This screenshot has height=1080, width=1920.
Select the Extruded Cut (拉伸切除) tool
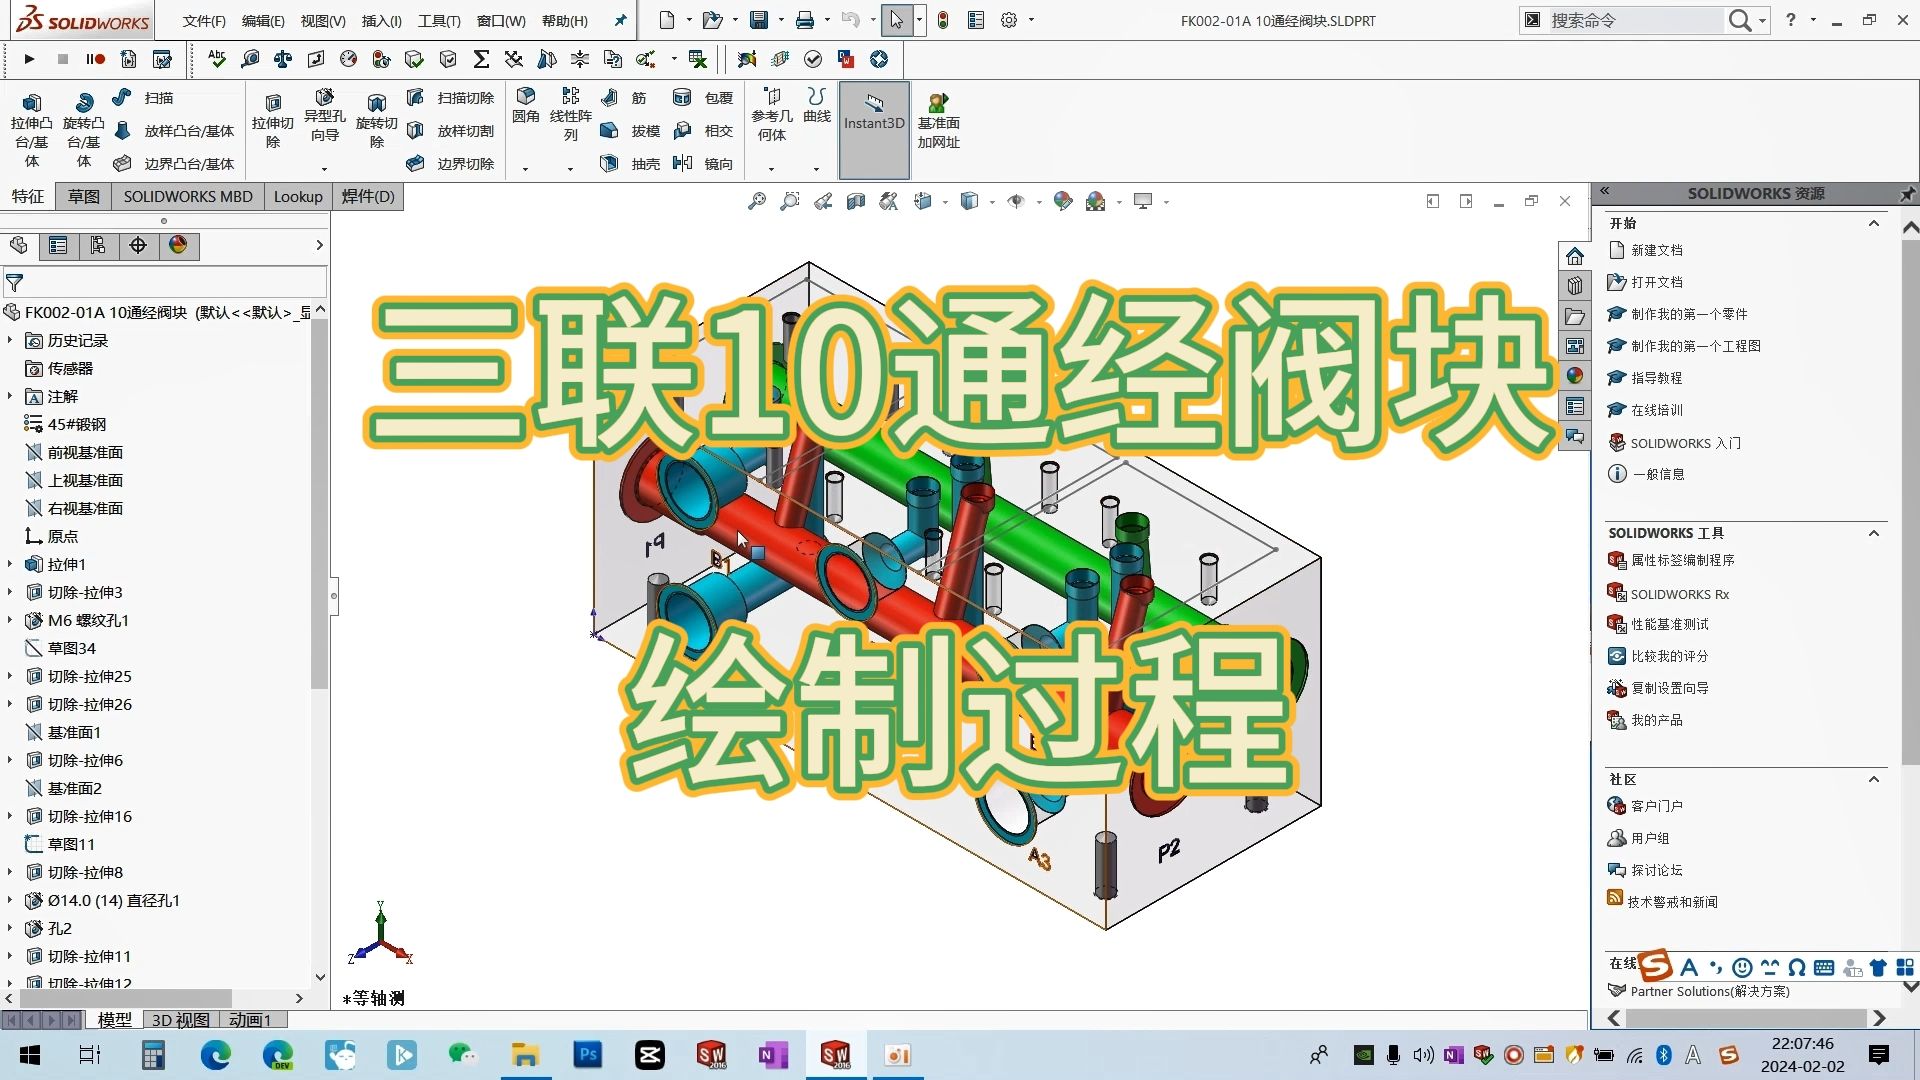coord(272,121)
